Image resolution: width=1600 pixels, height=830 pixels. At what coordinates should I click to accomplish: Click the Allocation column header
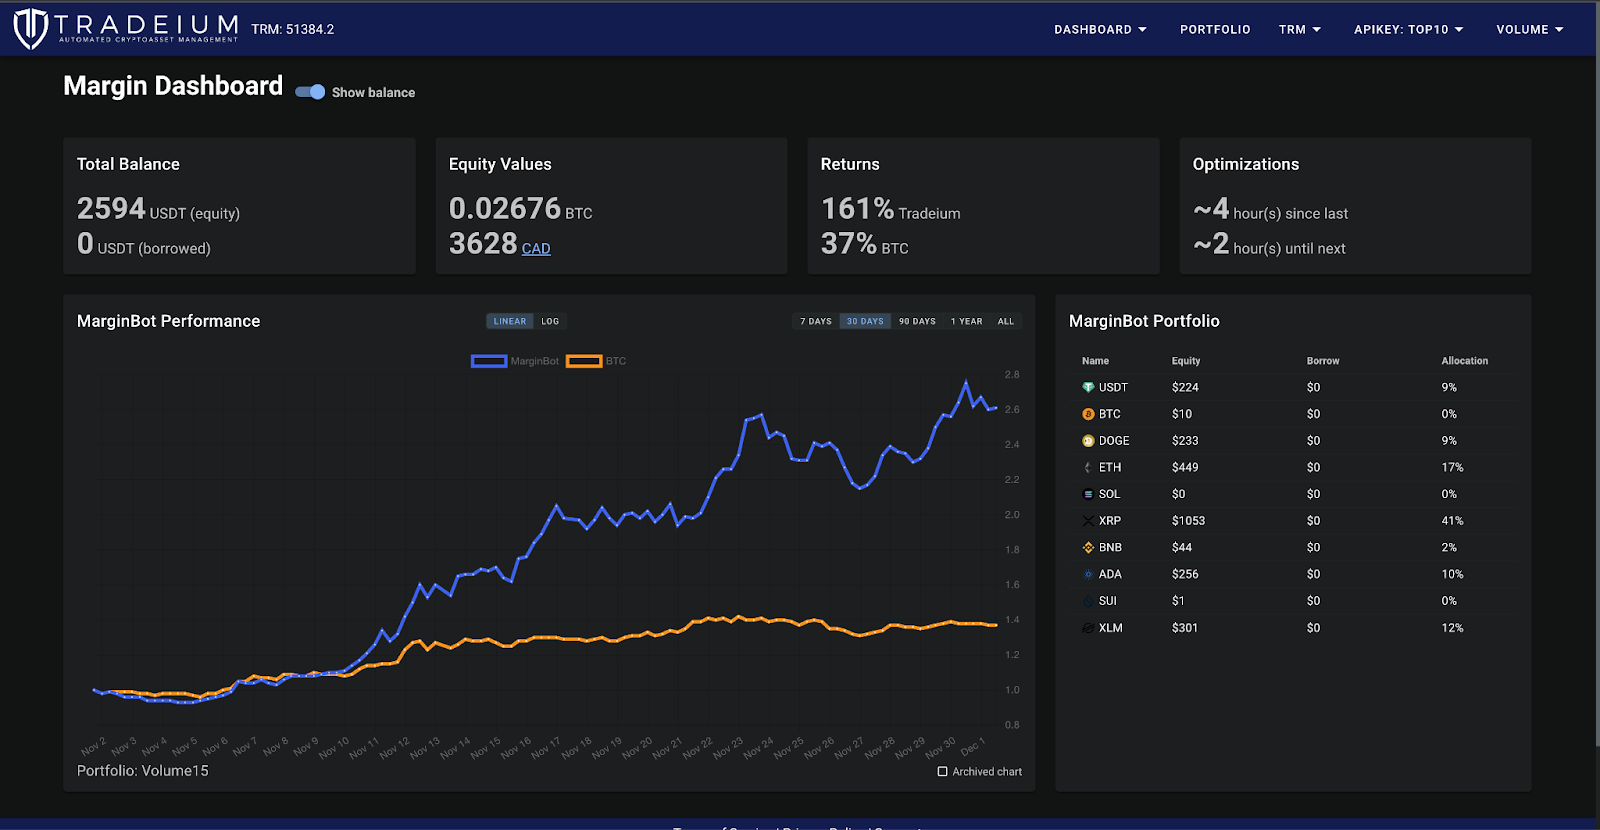[1465, 361]
